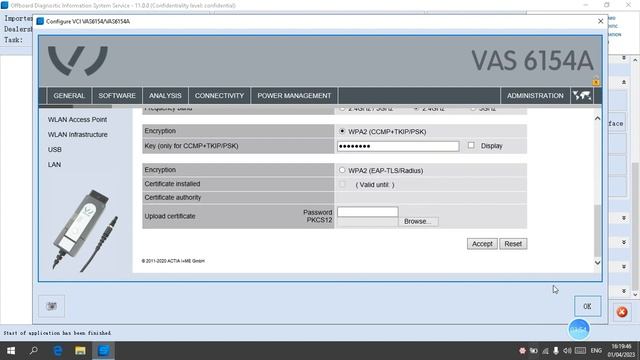Click the ODIS app icon in the taskbar
640x360 pixels.
(104, 351)
